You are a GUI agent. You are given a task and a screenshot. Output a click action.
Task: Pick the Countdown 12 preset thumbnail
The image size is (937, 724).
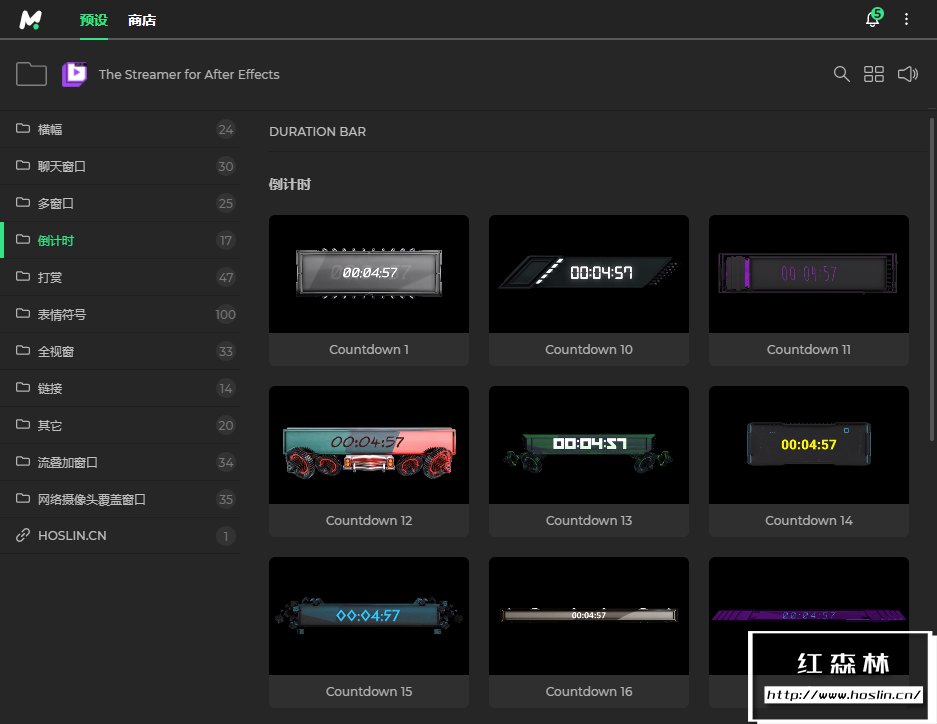click(369, 445)
